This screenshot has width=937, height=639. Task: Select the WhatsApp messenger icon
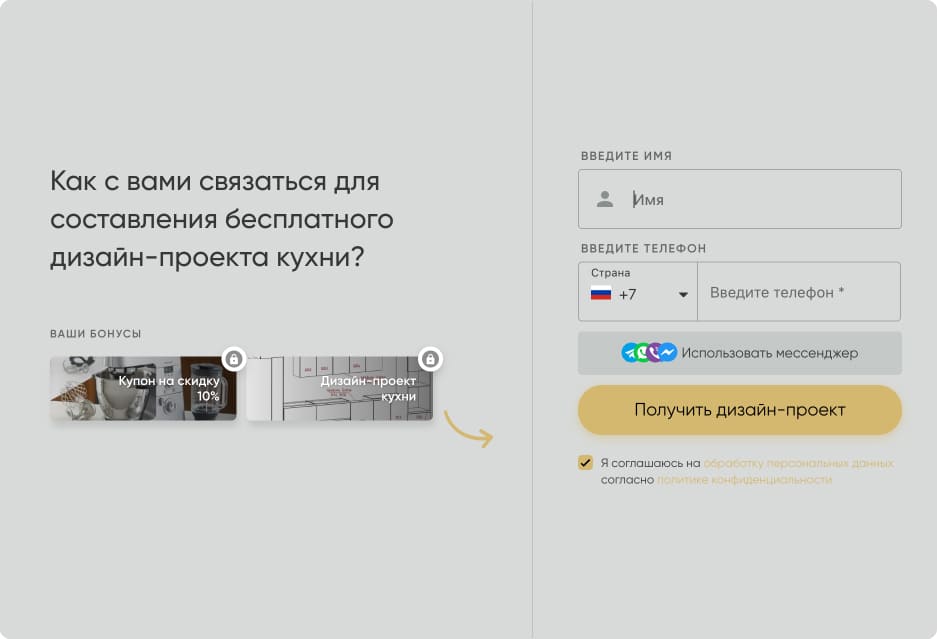(642, 351)
